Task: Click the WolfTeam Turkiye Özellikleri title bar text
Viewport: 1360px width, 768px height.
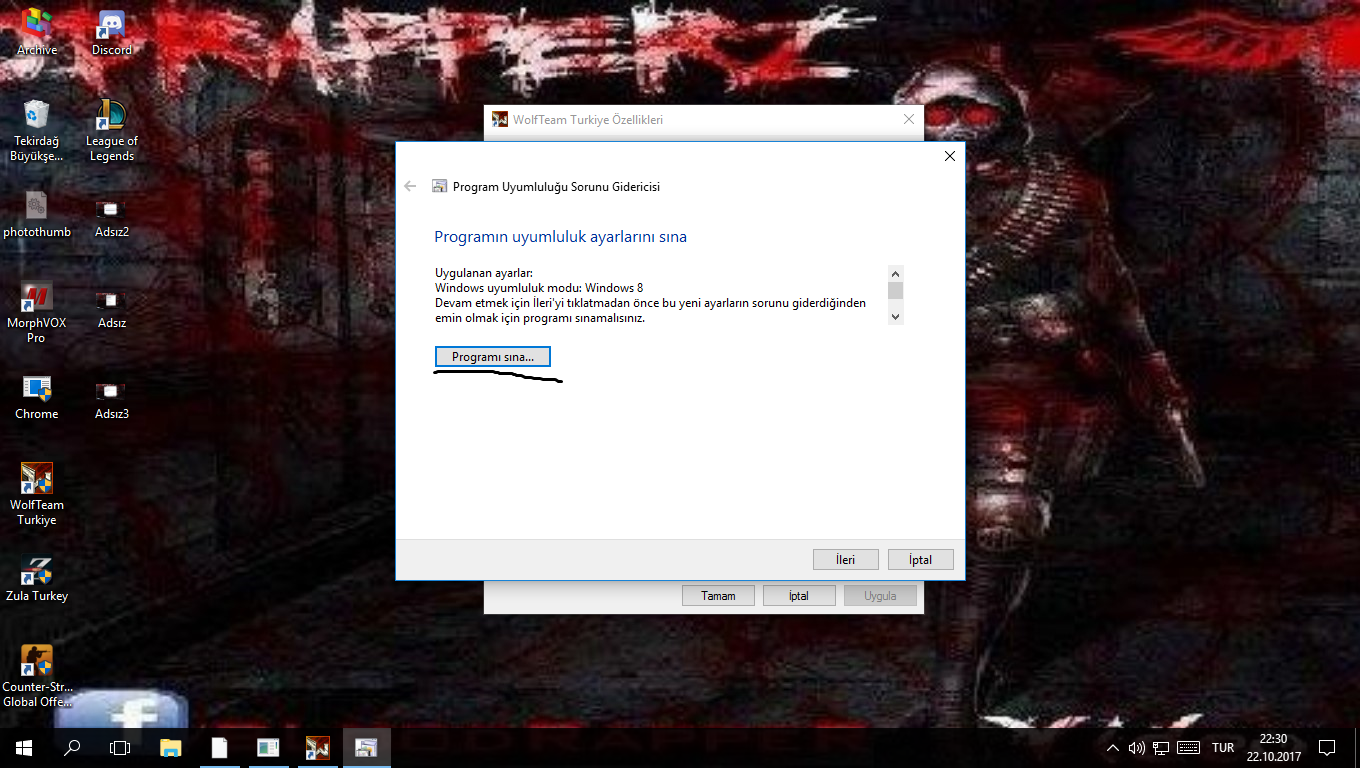Action: (x=588, y=120)
